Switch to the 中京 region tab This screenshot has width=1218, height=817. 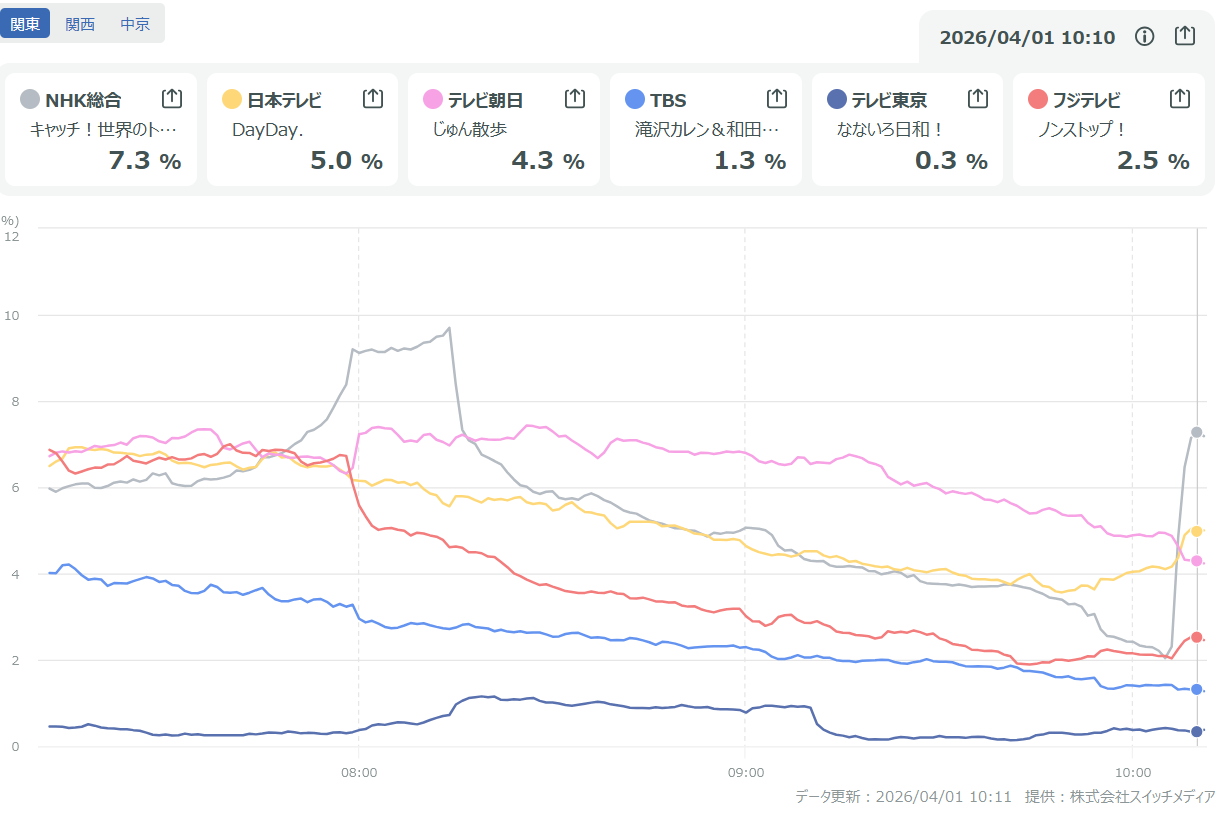pyautogui.click(x=135, y=24)
